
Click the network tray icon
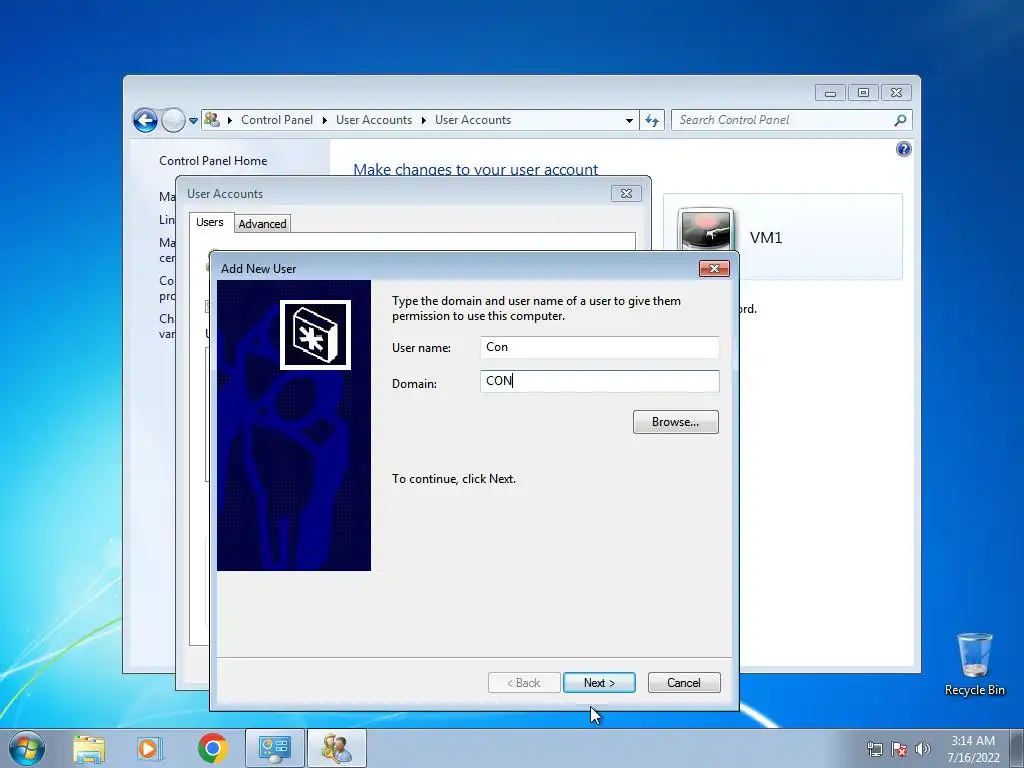point(874,749)
